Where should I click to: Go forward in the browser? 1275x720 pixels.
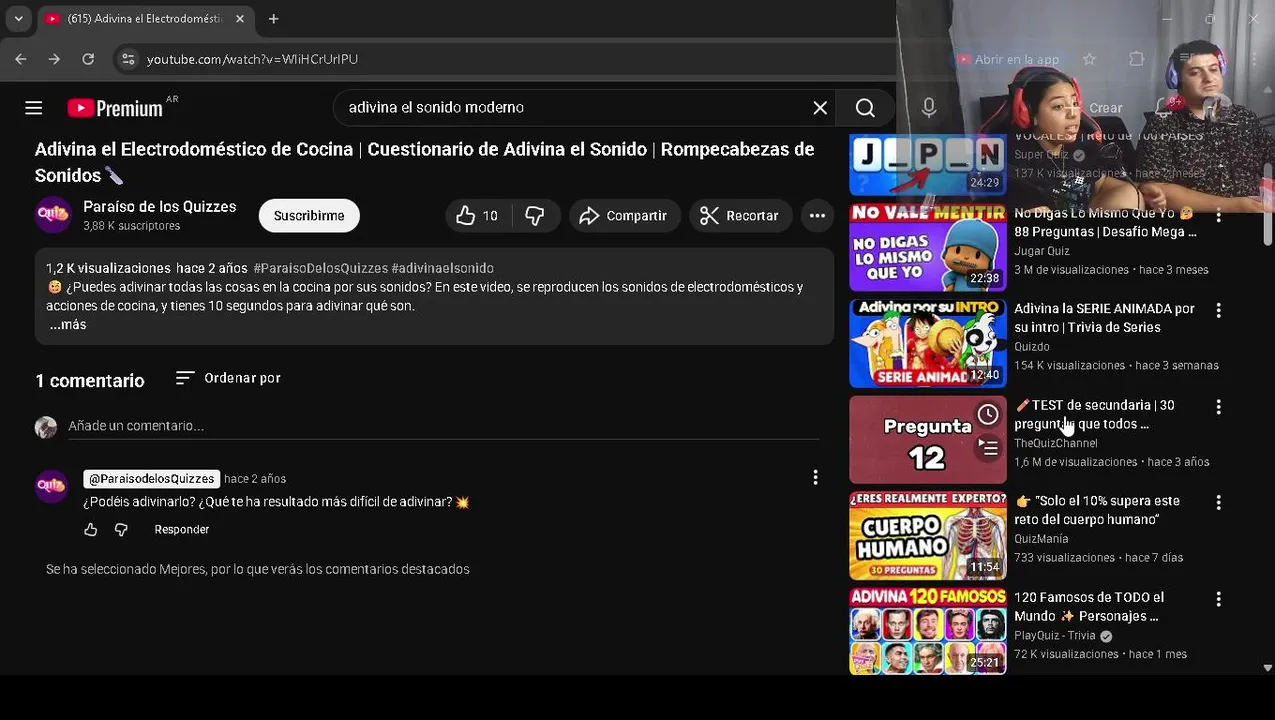tap(54, 59)
